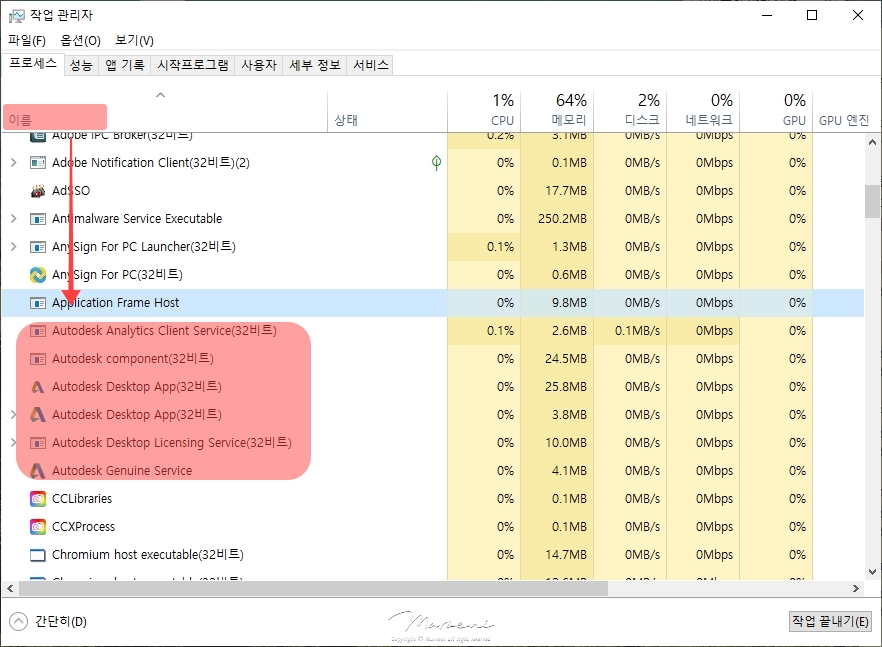Collapse the name column sort arrow

click(160, 95)
